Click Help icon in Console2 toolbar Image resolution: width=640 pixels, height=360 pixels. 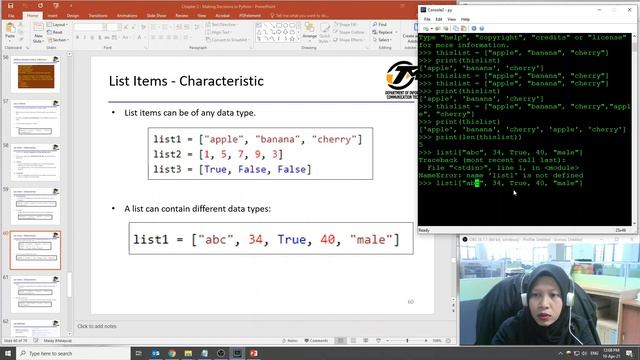[482, 29]
